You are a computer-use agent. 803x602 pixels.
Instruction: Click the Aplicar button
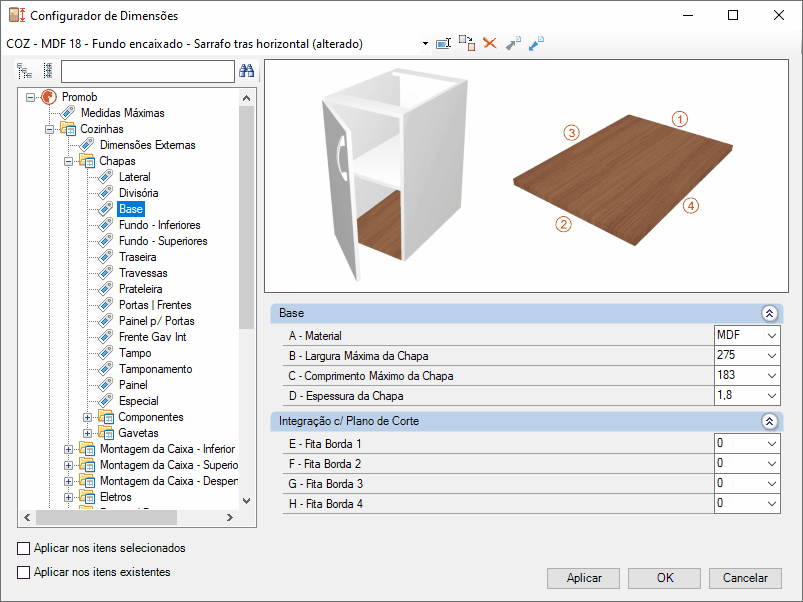pos(584,578)
